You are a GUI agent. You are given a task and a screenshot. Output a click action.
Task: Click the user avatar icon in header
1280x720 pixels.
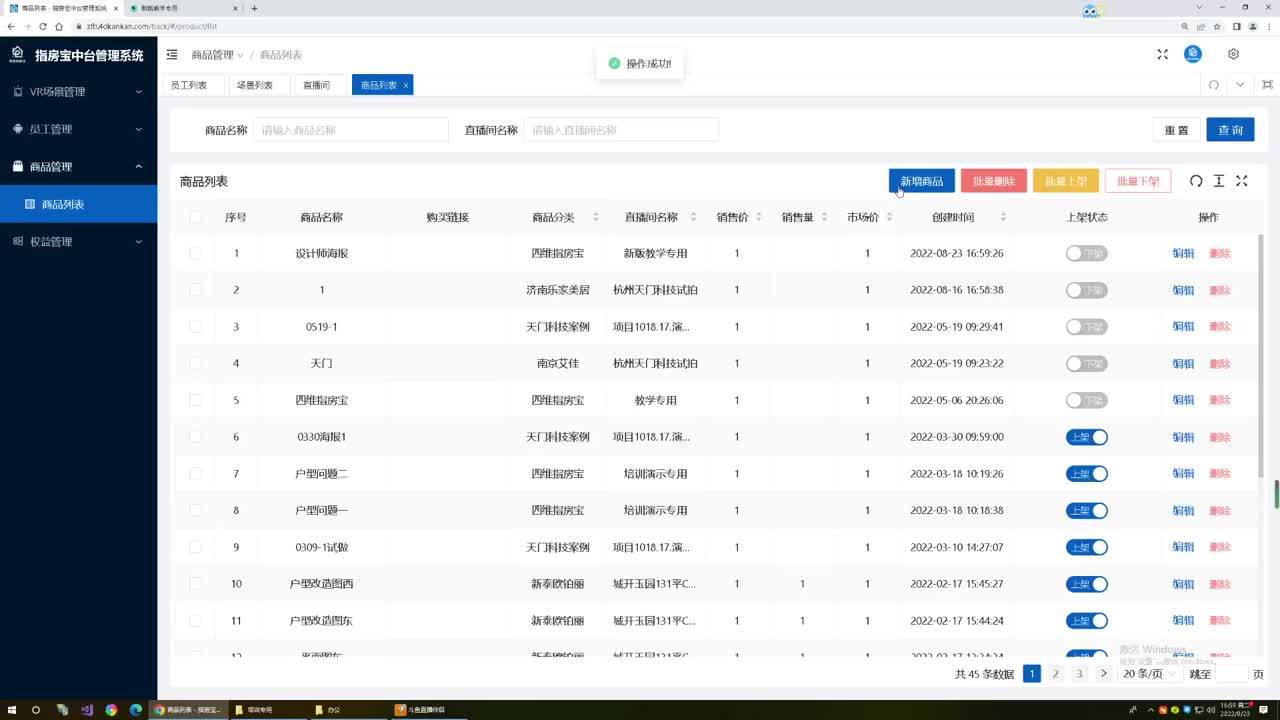(1193, 55)
